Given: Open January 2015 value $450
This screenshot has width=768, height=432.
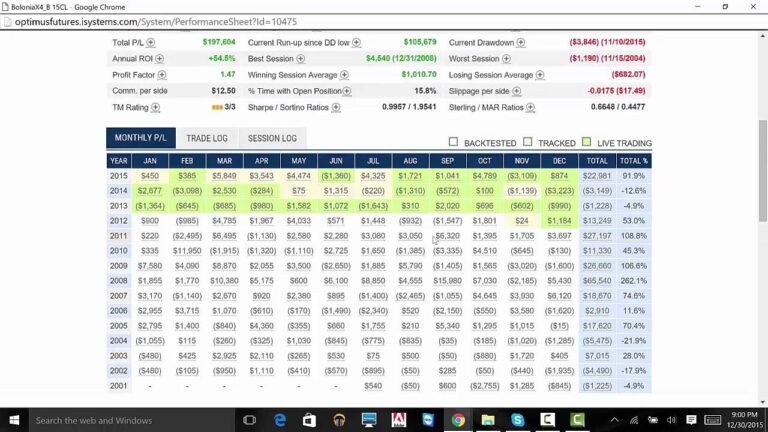Looking at the screenshot, I should [150, 176].
